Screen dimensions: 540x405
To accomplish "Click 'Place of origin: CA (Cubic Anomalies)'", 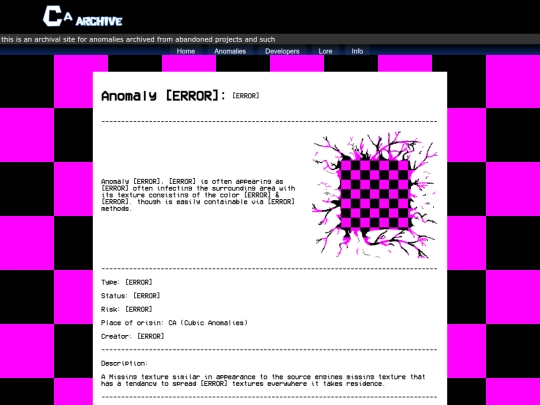I will [x=174, y=323].
